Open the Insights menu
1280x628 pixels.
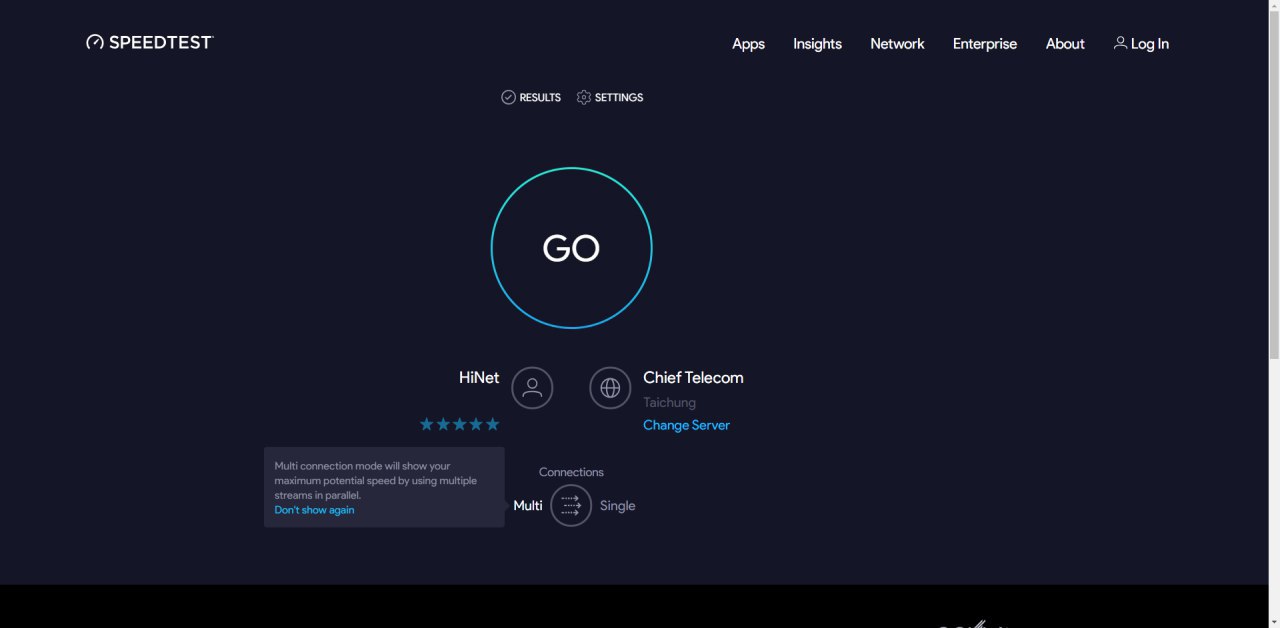(817, 44)
